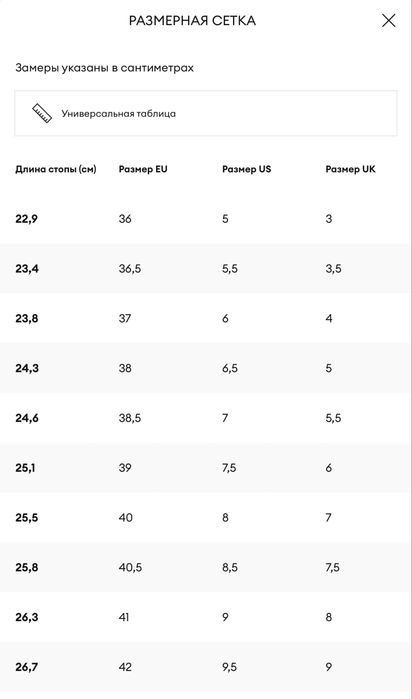Screen dimensions: 412x699
Task: Click the Размер US column header
Action: point(247,169)
